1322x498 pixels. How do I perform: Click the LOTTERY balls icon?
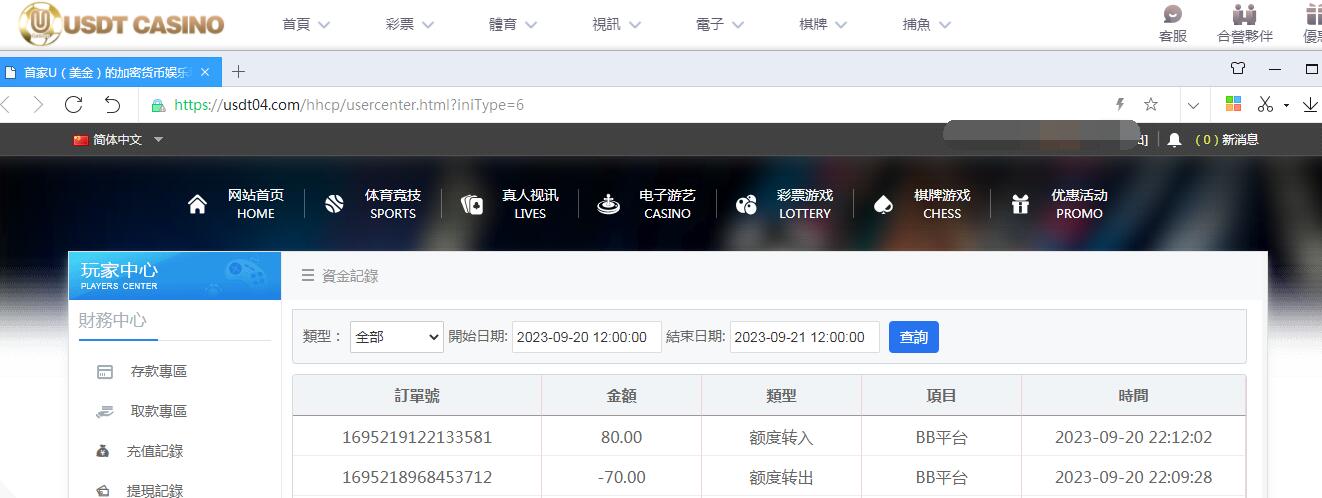[x=746, y=205]
